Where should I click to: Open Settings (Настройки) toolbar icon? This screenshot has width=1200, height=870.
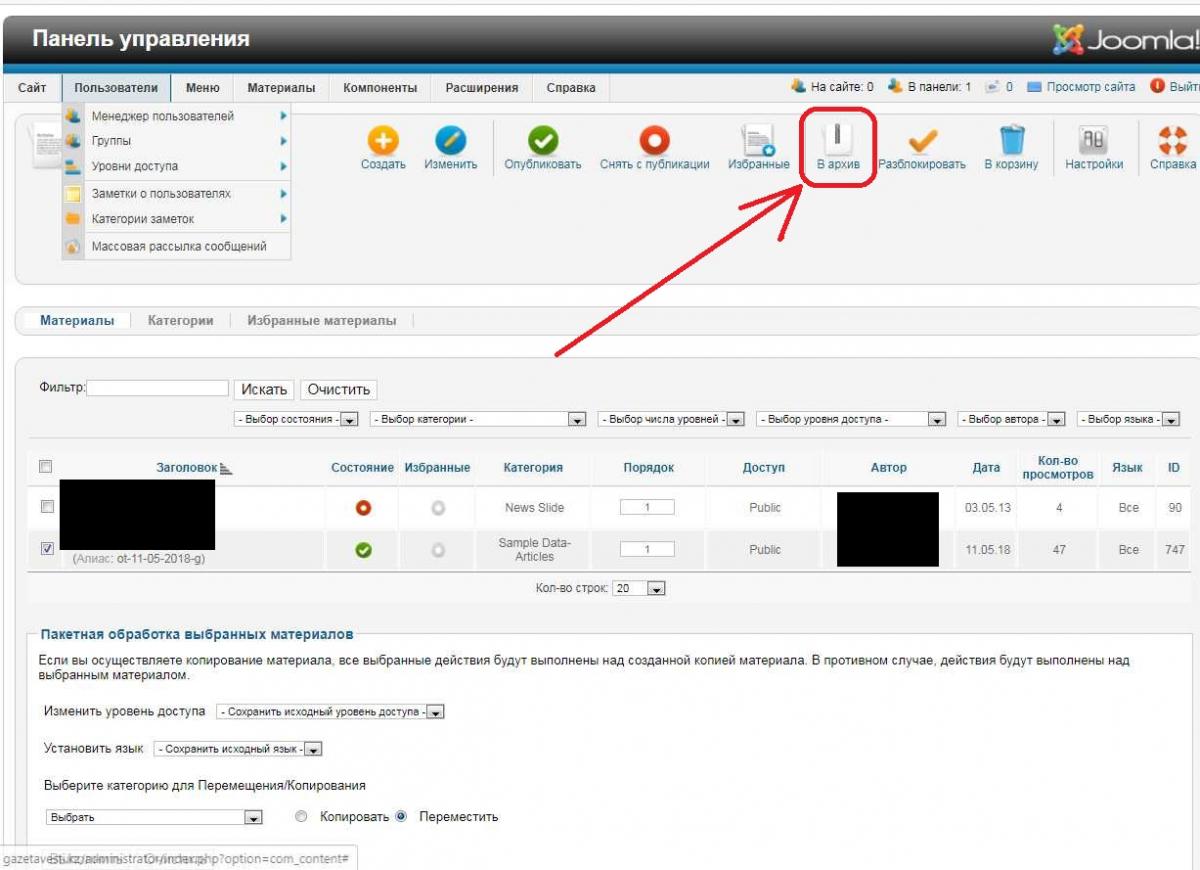click(x=1093, y=141)
